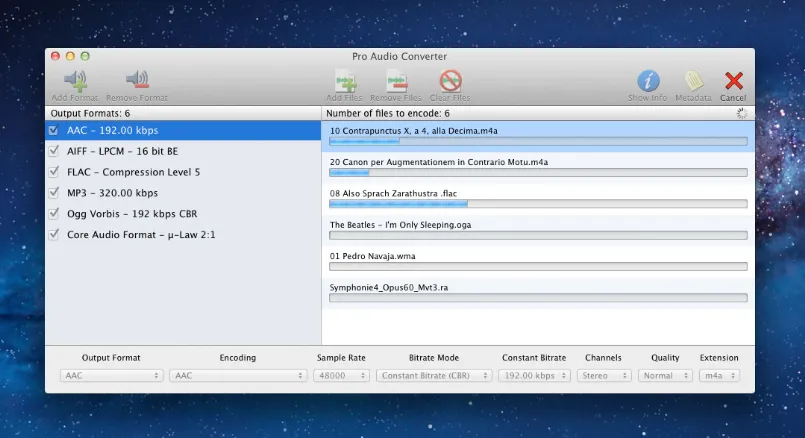Viewport: 805px width, 438px height.
Task: Click the Output Formats: 6 header
Action: pyautogui.click(x=90, y=113)
